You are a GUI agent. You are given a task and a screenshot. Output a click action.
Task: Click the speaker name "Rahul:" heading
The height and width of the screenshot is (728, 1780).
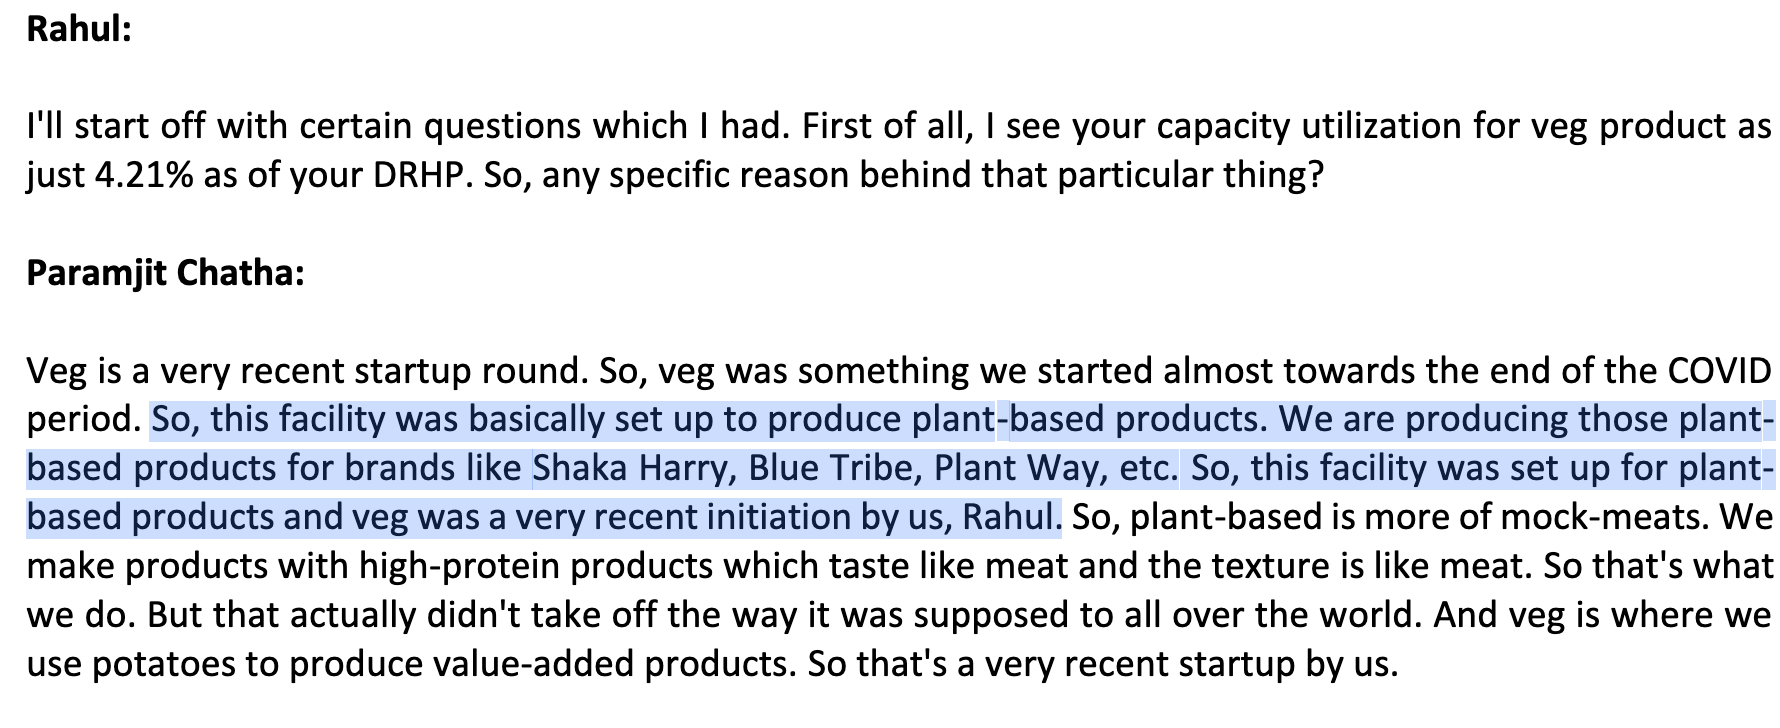point(79,29)
